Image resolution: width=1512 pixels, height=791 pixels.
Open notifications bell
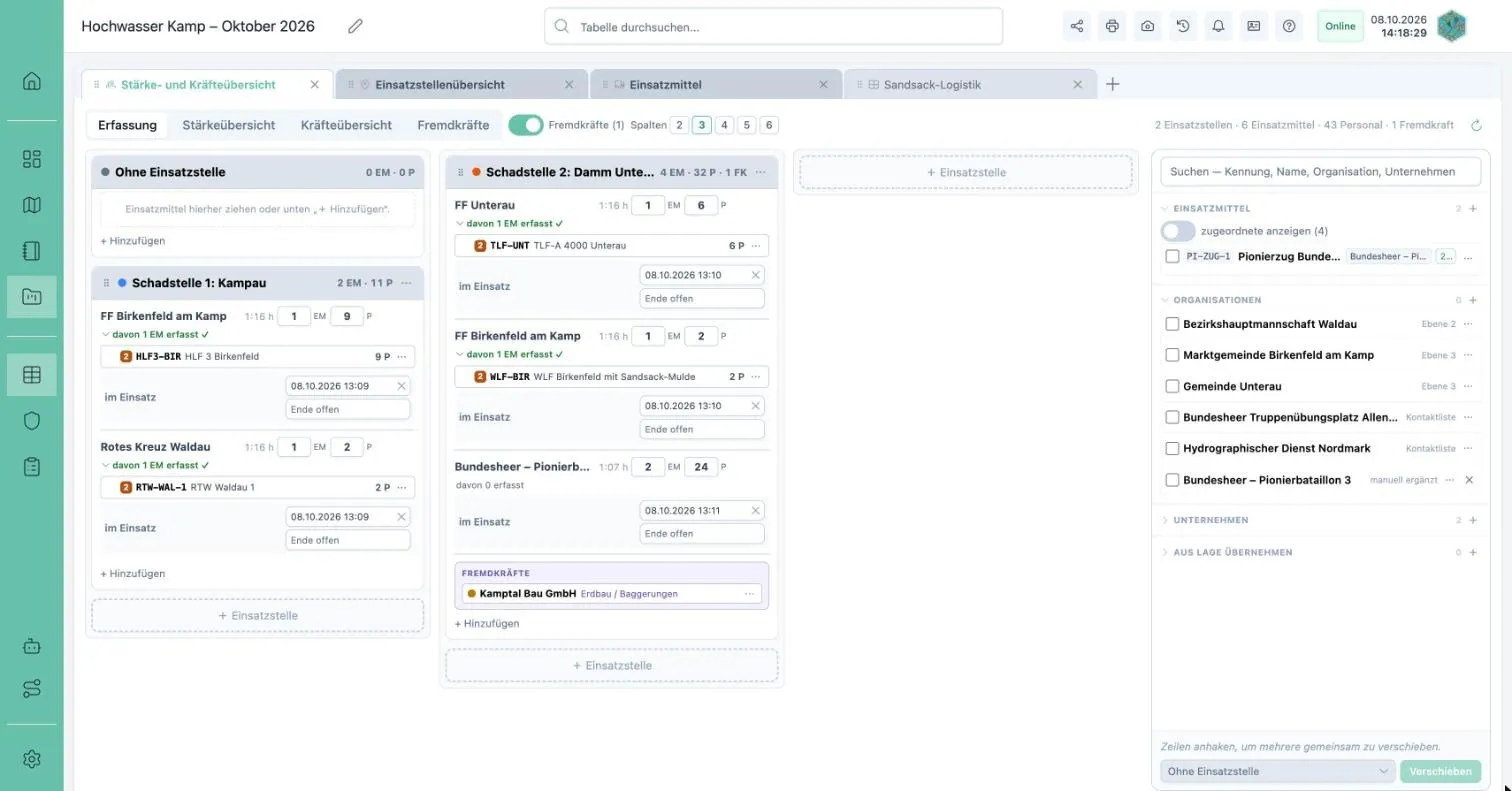click(1218, 26)
